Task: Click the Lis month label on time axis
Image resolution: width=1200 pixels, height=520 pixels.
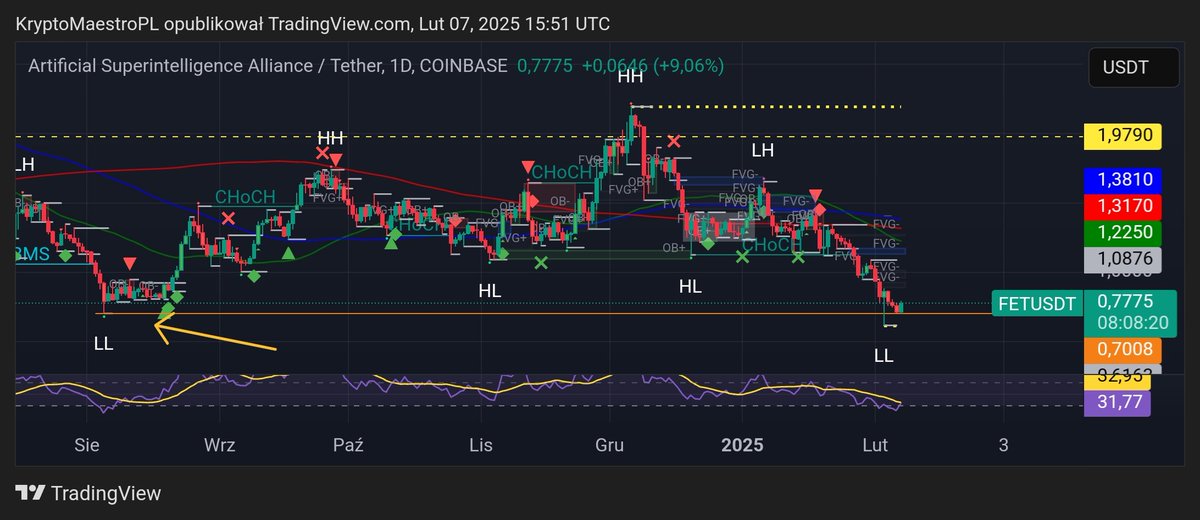Action: (x=480, y=444)
